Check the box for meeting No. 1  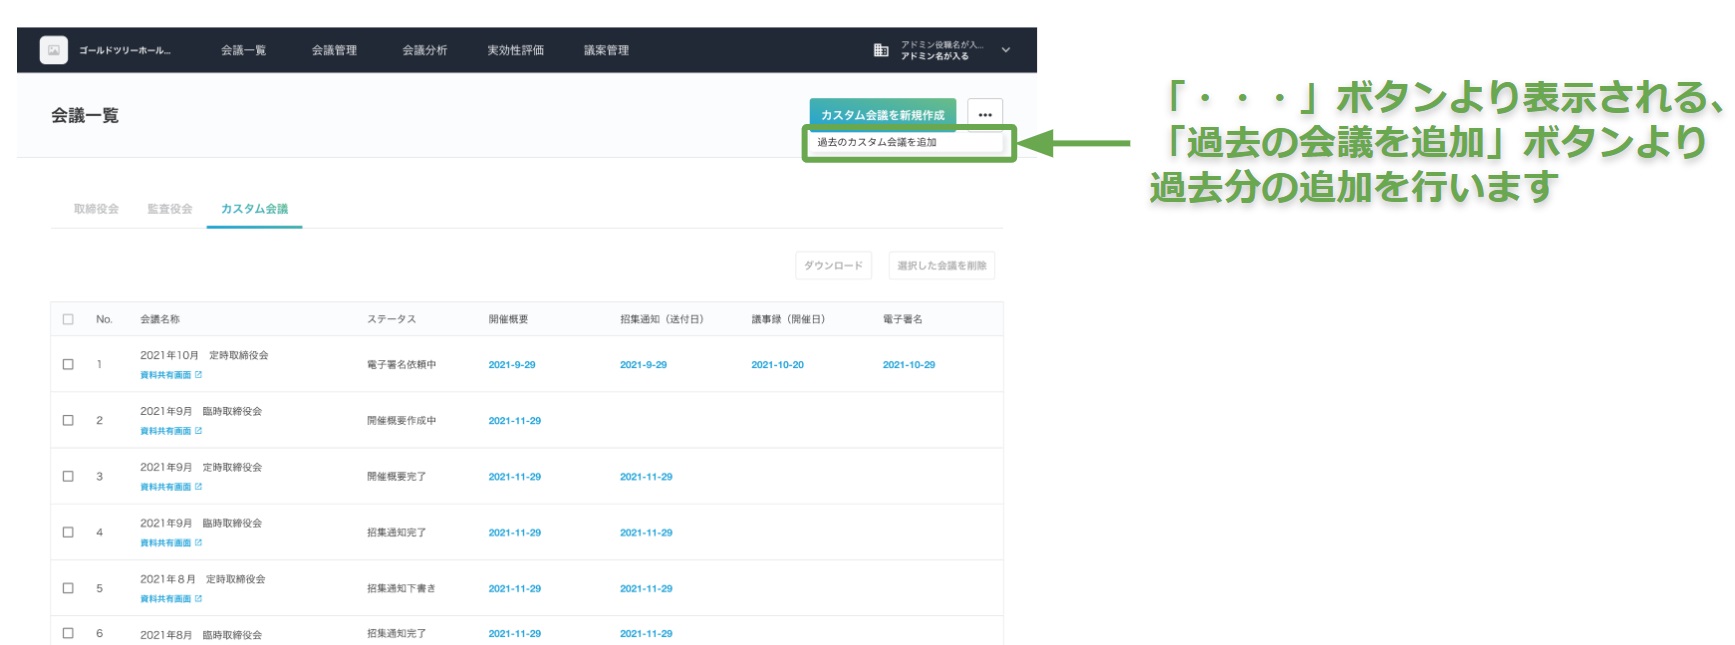point(68,365)
